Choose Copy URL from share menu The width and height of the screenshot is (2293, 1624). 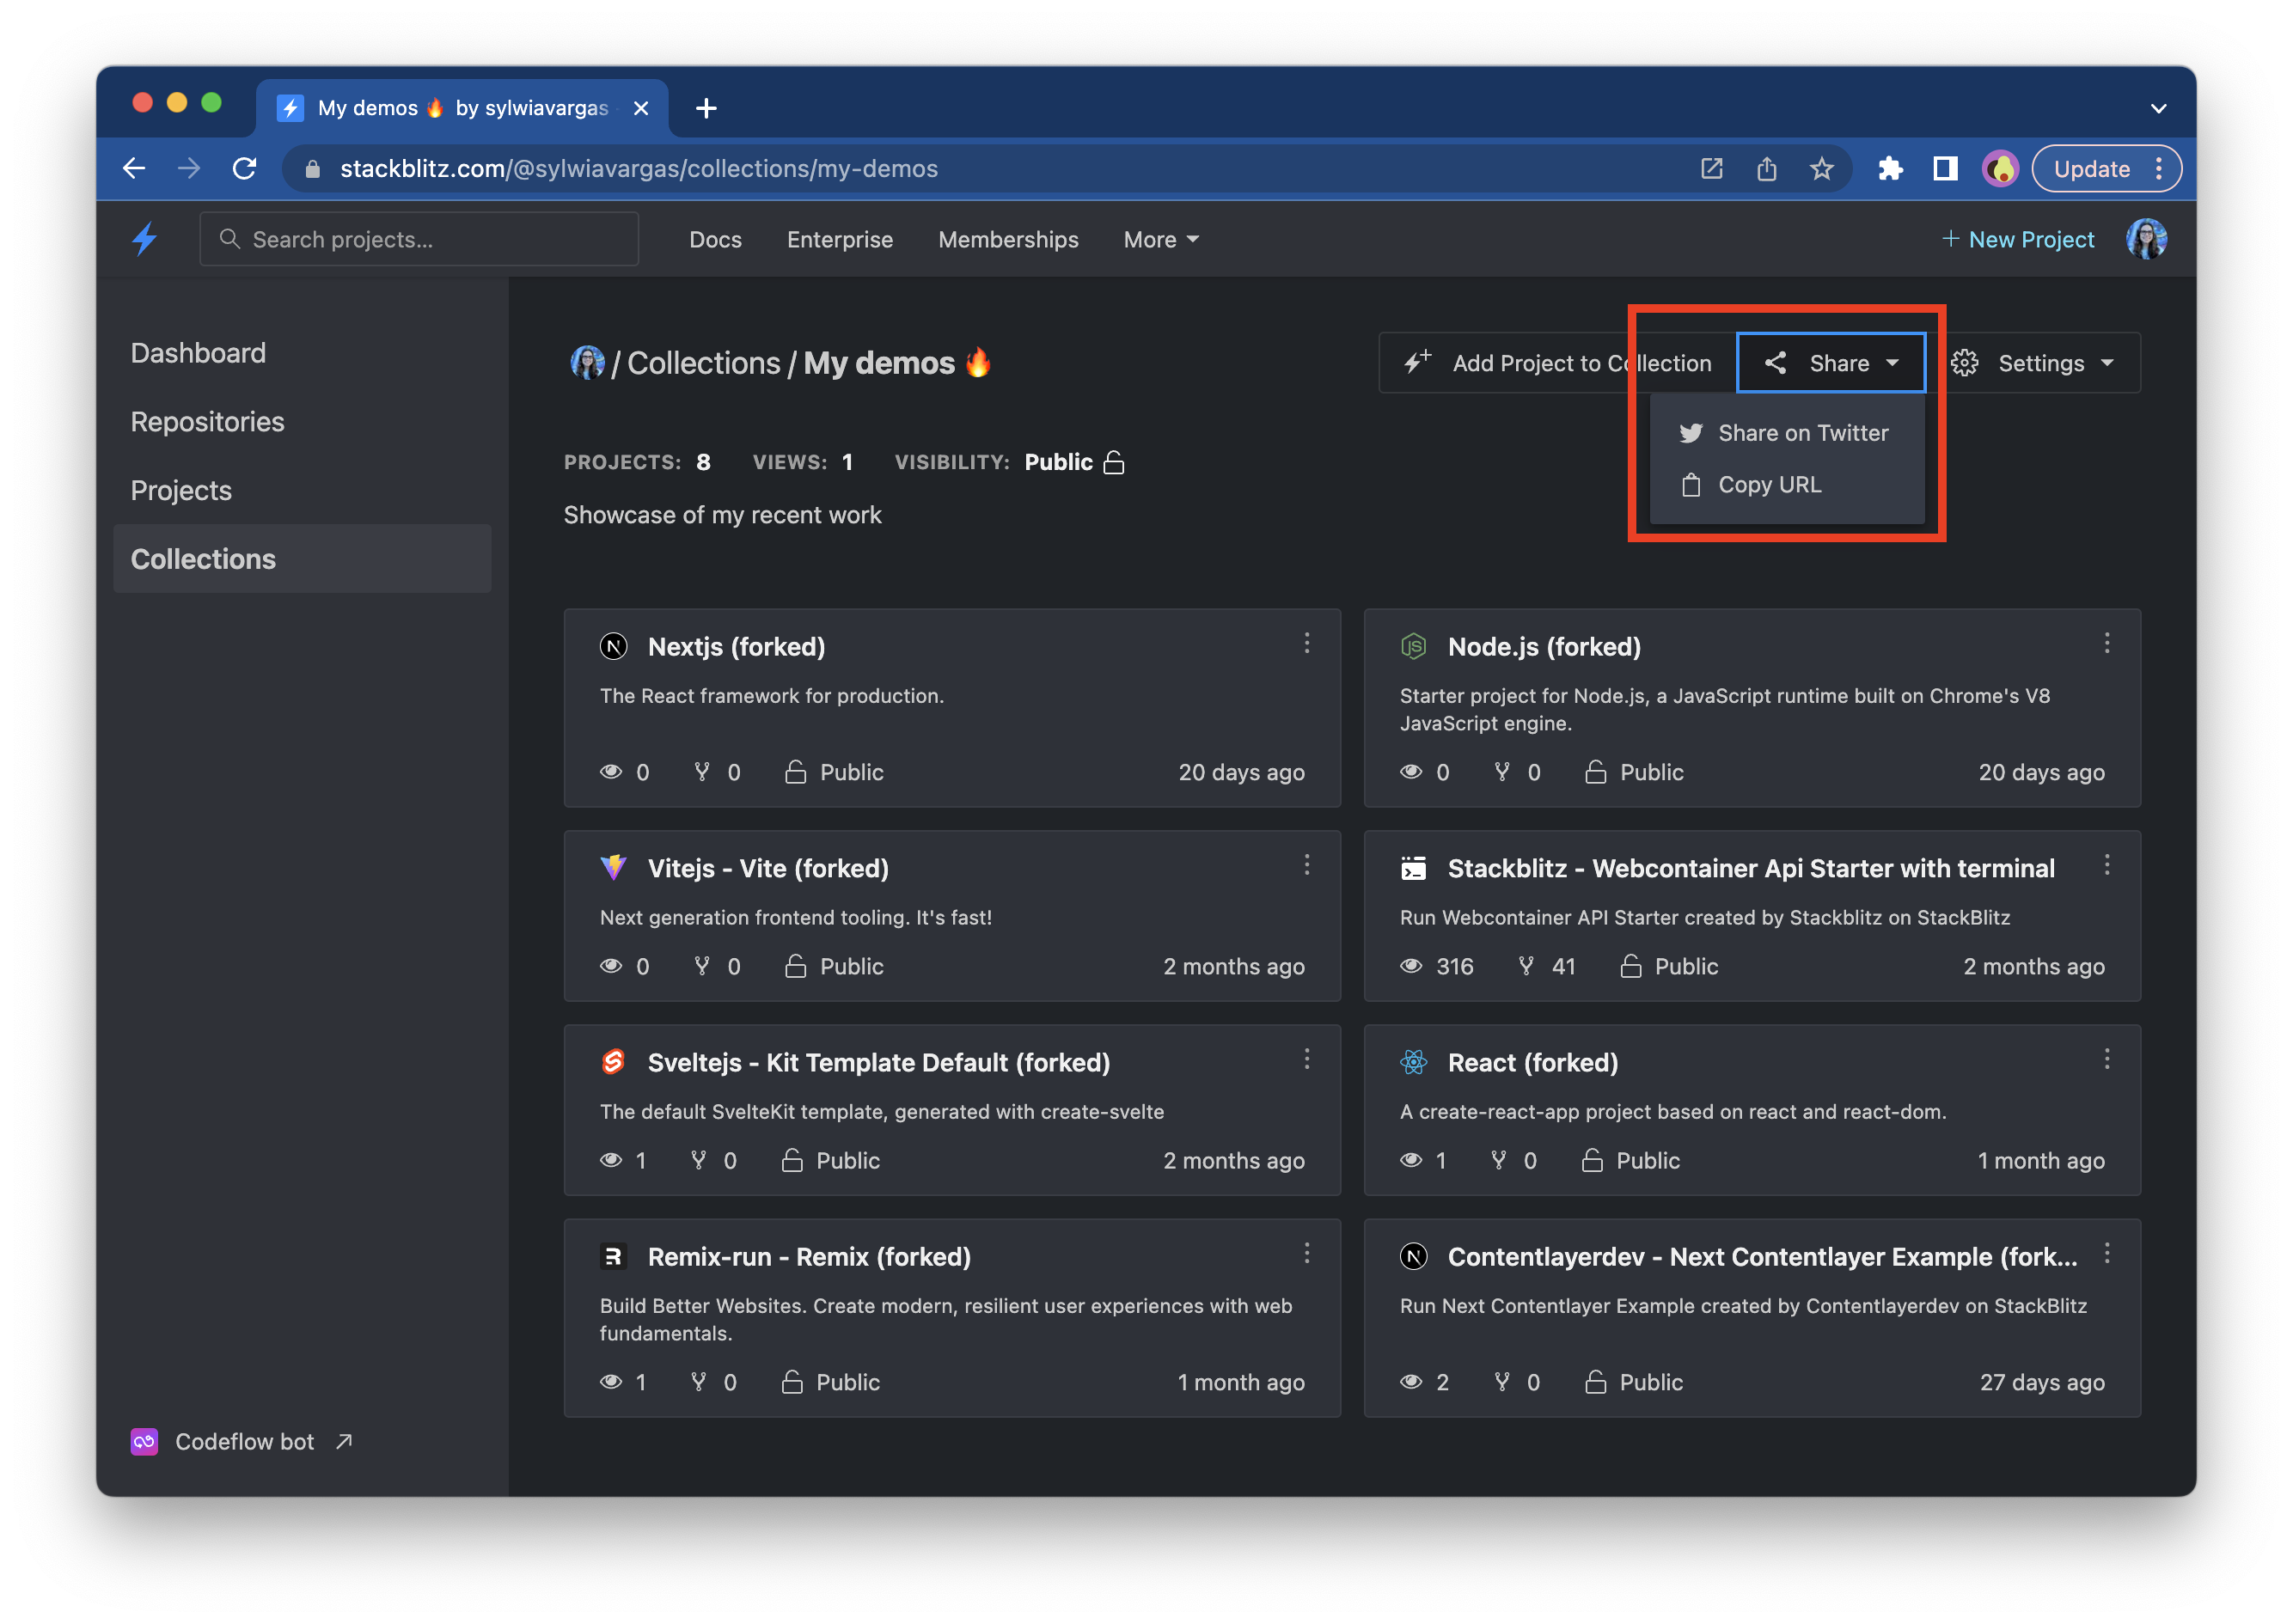tap(1768, 485)
